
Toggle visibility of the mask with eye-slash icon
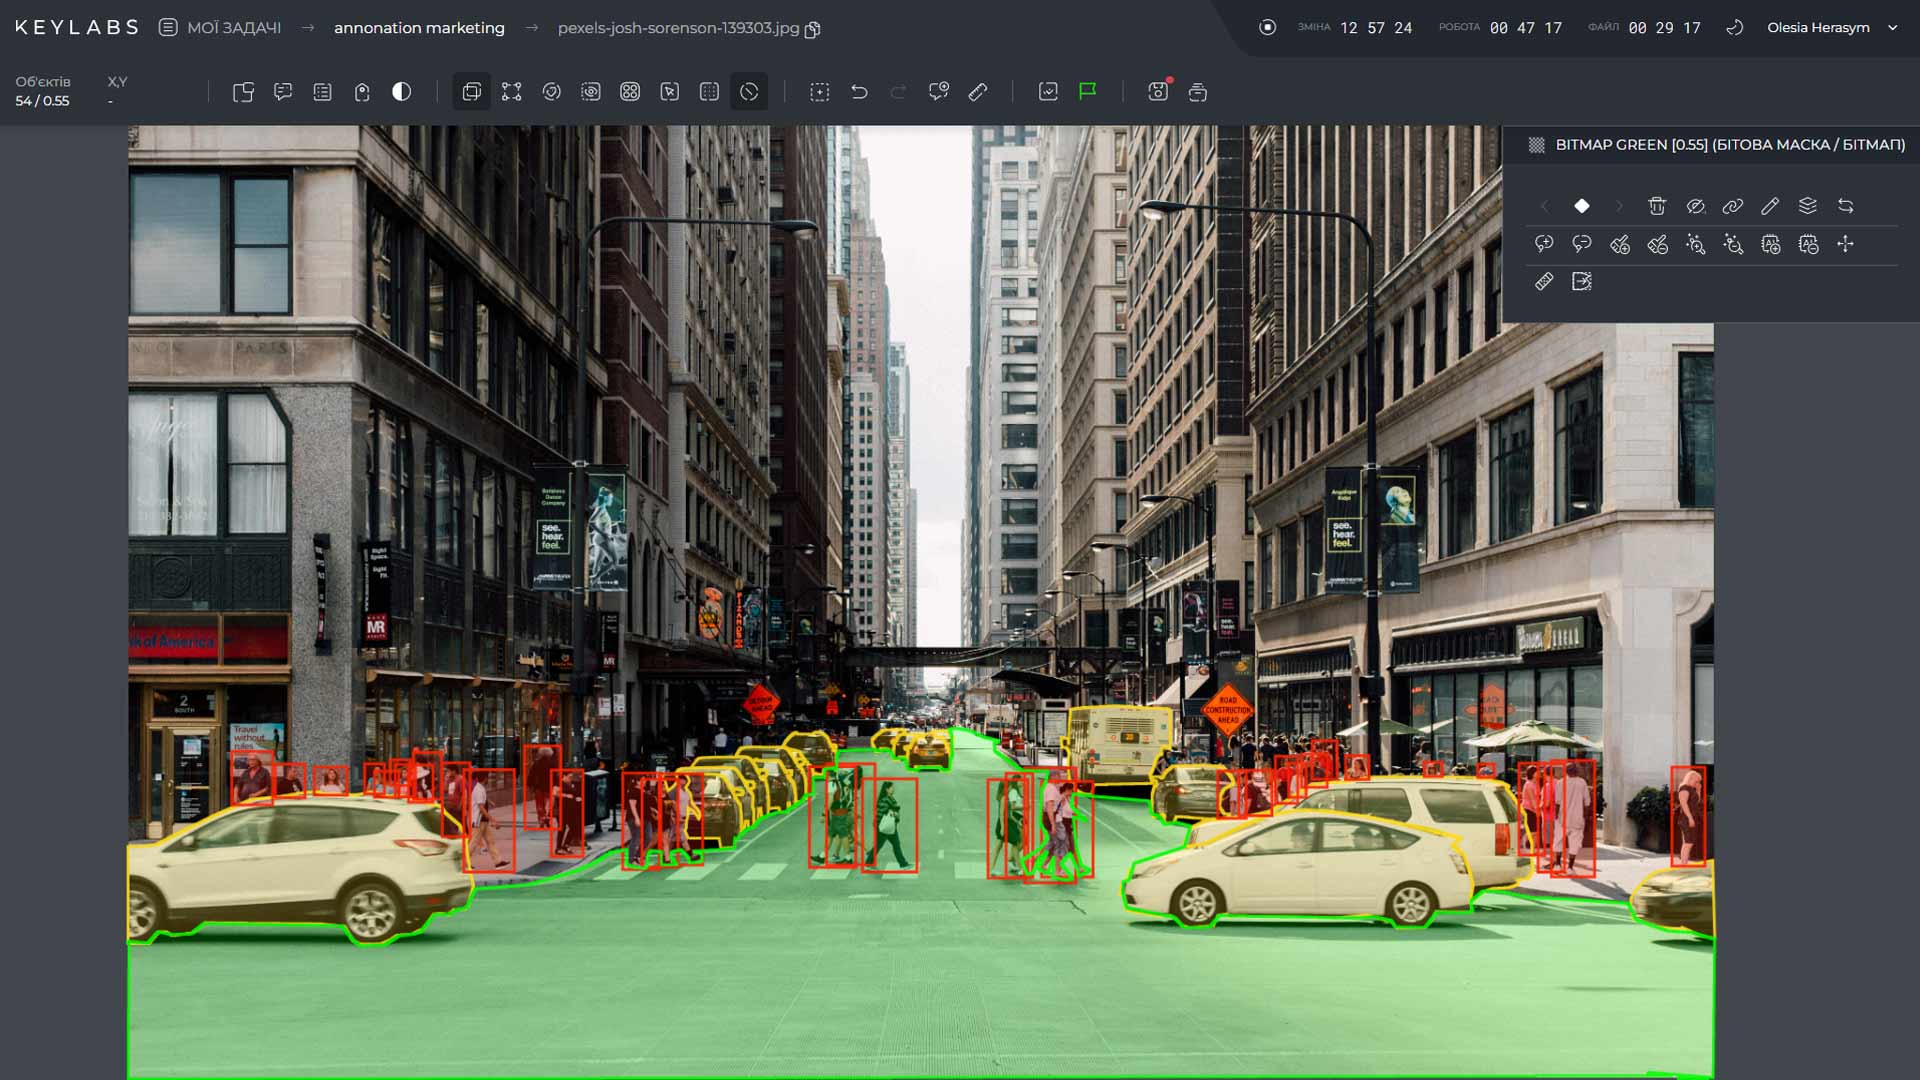[1695, 206]
